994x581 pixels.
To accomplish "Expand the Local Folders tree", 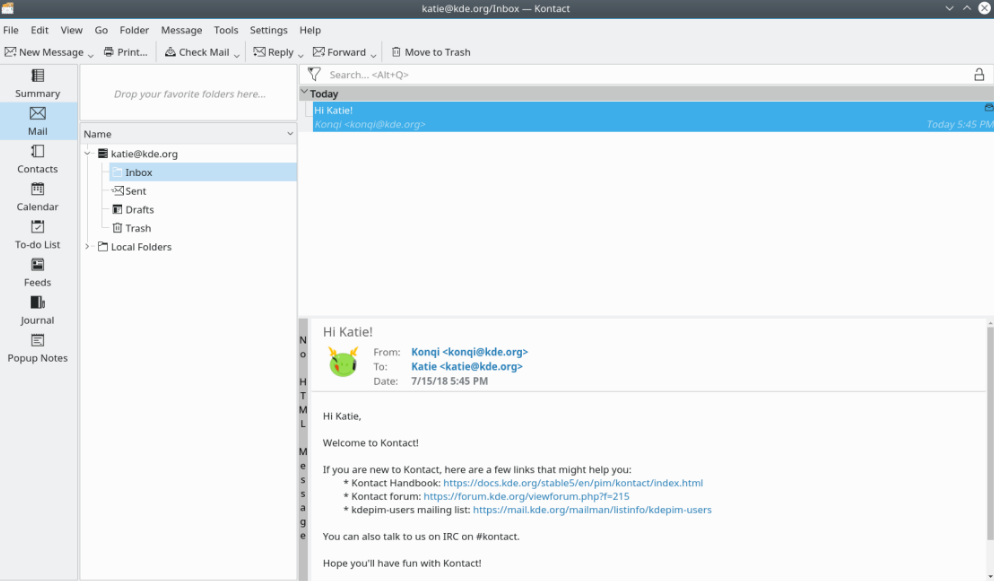I will click(x=88, y=247).
